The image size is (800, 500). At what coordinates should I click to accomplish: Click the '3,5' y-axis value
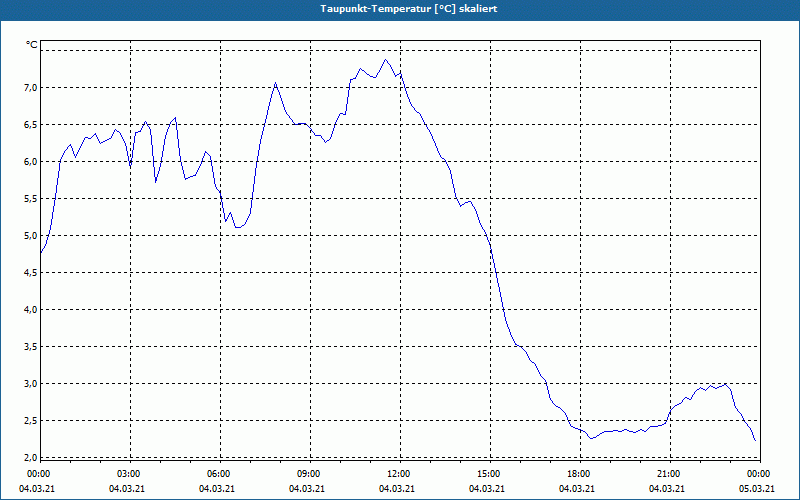31,346
